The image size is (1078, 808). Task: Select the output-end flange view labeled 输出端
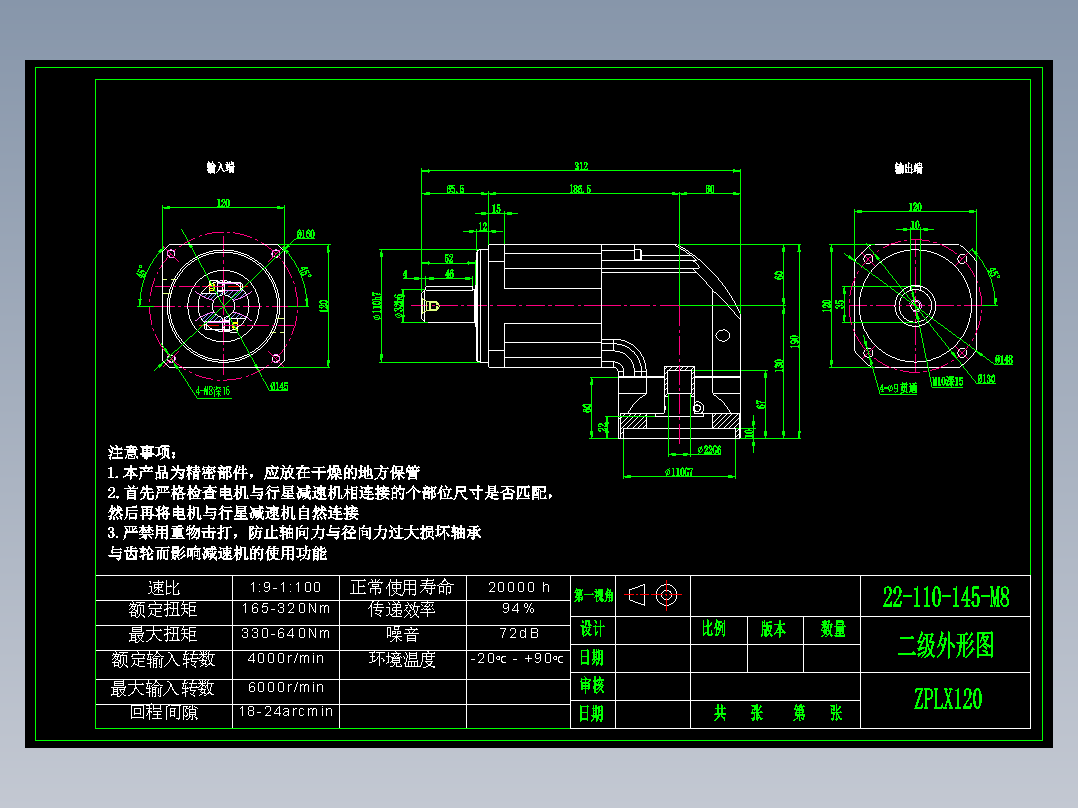point(917,305)
